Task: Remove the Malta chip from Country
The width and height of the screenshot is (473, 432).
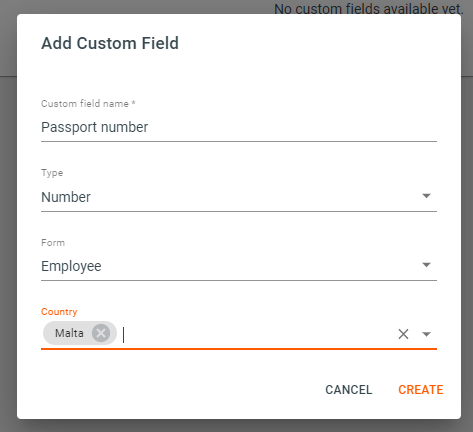Action: 101,333
